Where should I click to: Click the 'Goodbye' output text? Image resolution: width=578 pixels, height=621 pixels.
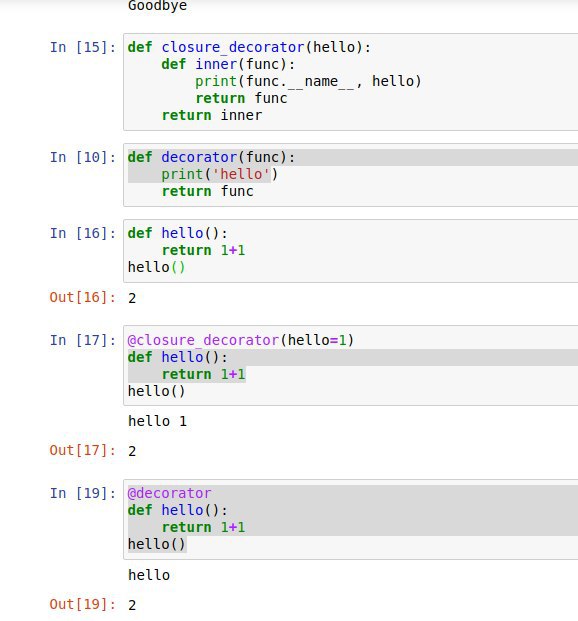[x=157, y=6]
